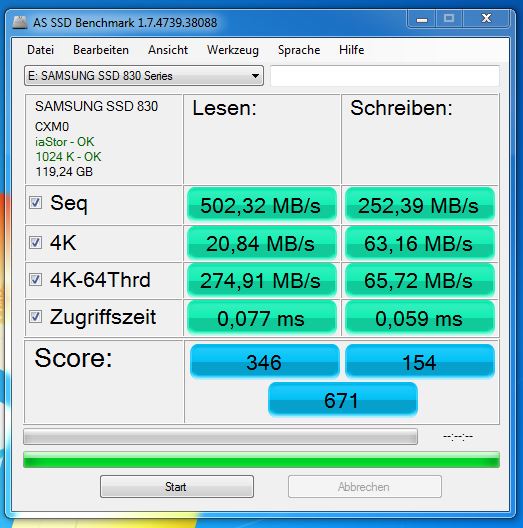Open the Hilfe menu
Viewport: 523px width, 528px height.
(x=351, y=50)
